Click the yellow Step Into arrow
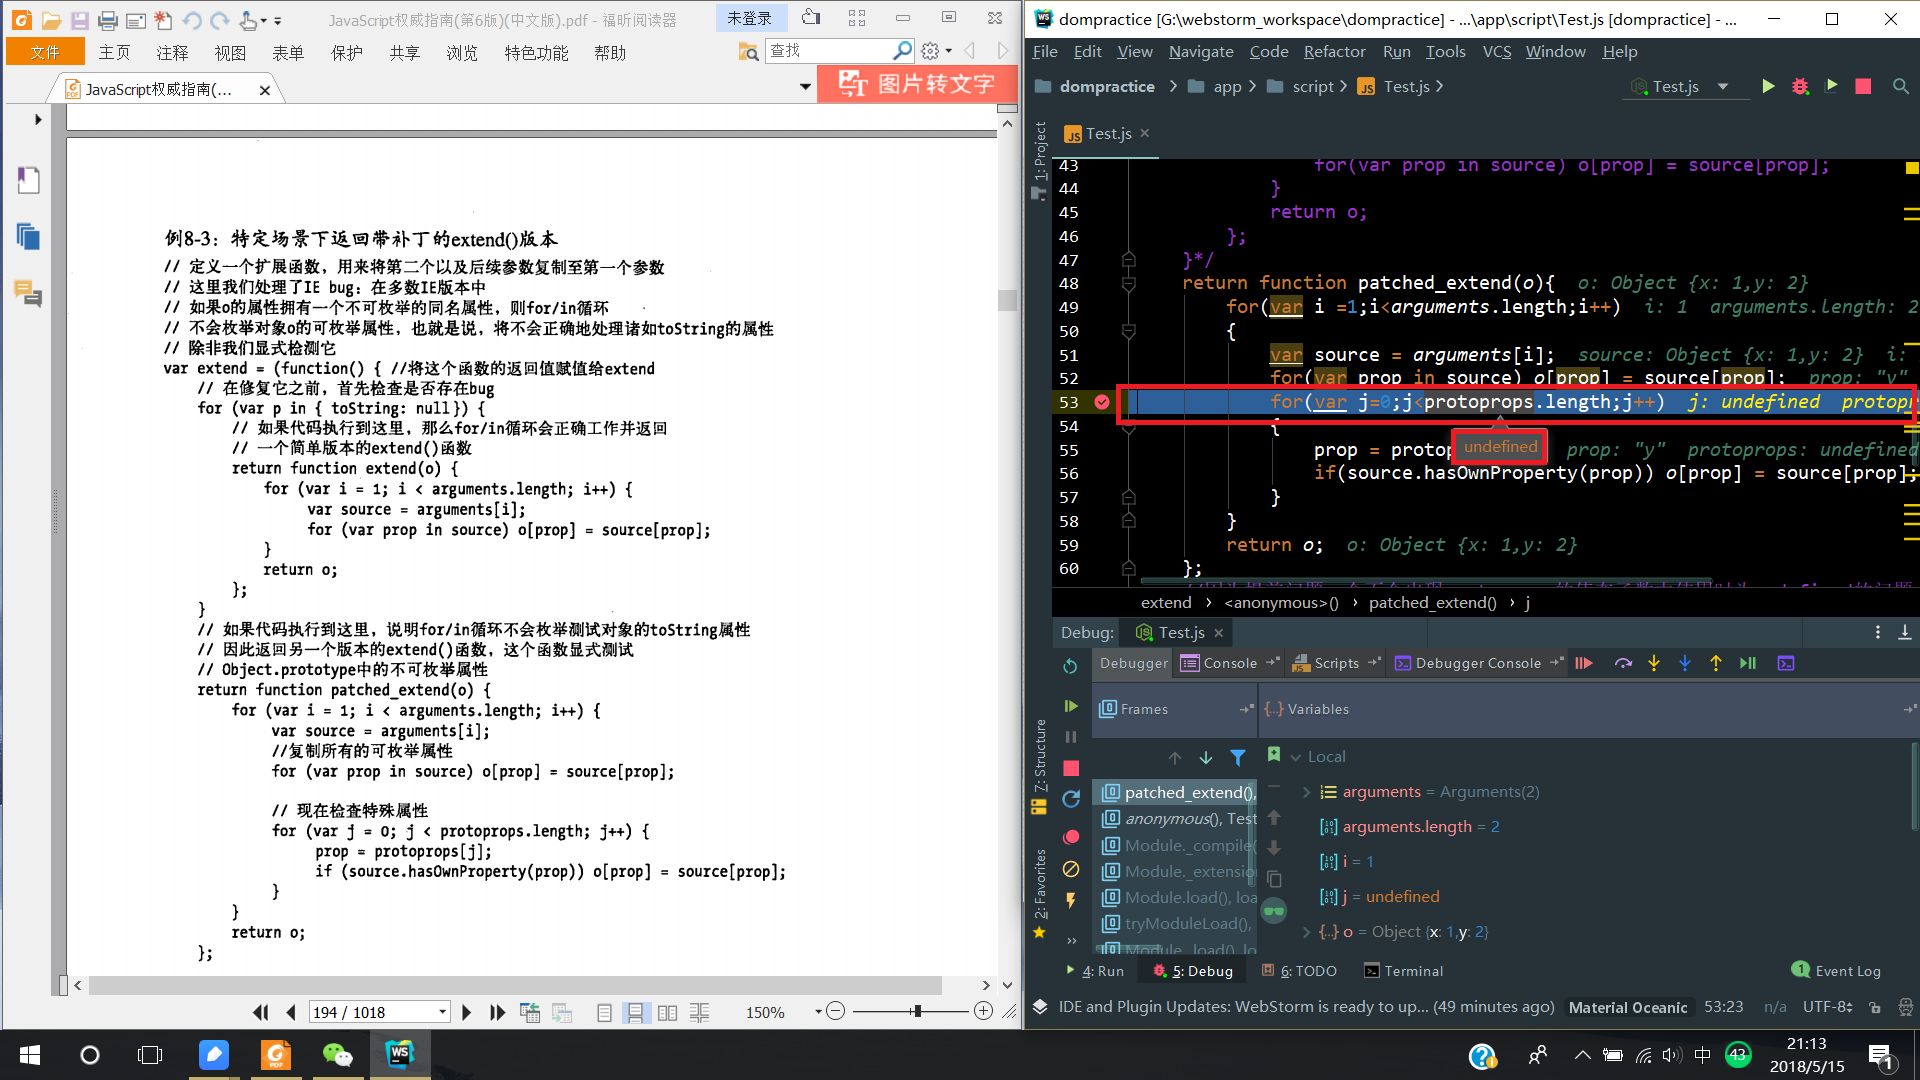The image size is (1920, 1080). (x=1654, y=663)
